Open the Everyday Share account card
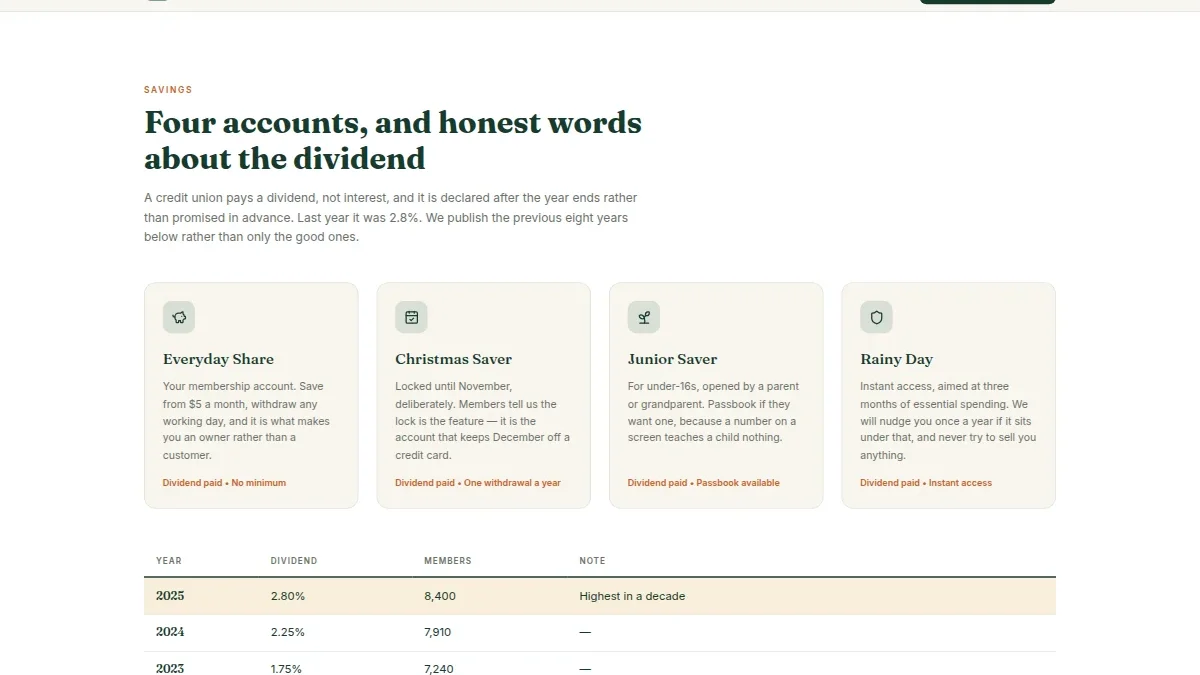The width and height of the screenshot is (1200, 675). click(251, 395)
